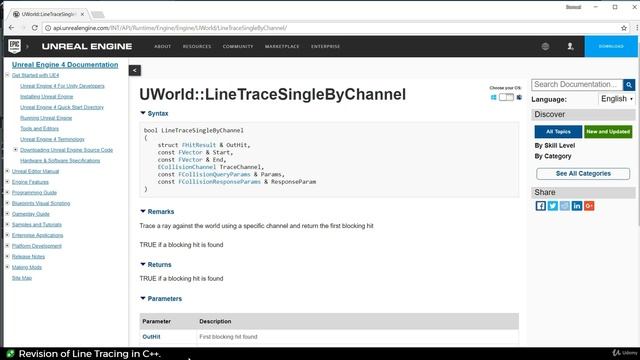This screenshot has height=360, width=640.
Task: Open Installing Unreal Engine link
Action: (x=47, y=97)
